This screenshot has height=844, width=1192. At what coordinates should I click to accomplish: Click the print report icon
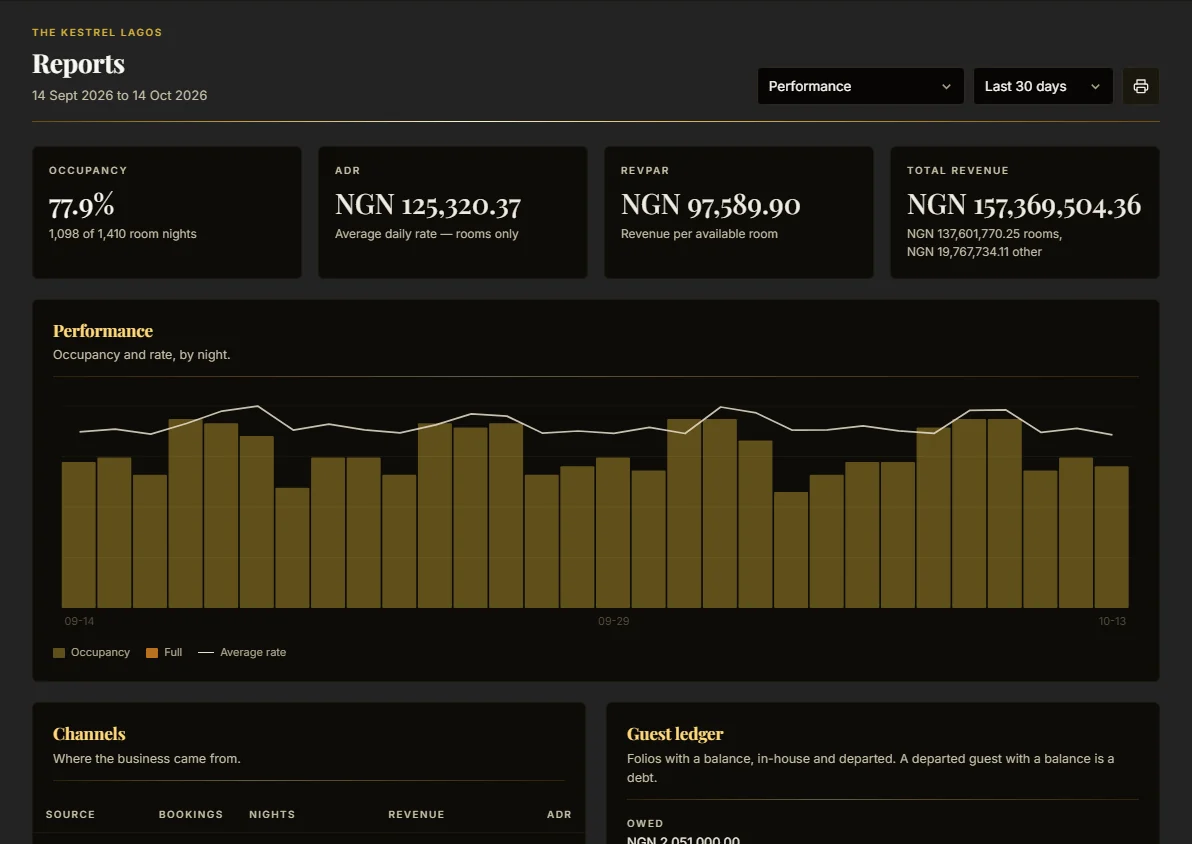[1140, 86]
